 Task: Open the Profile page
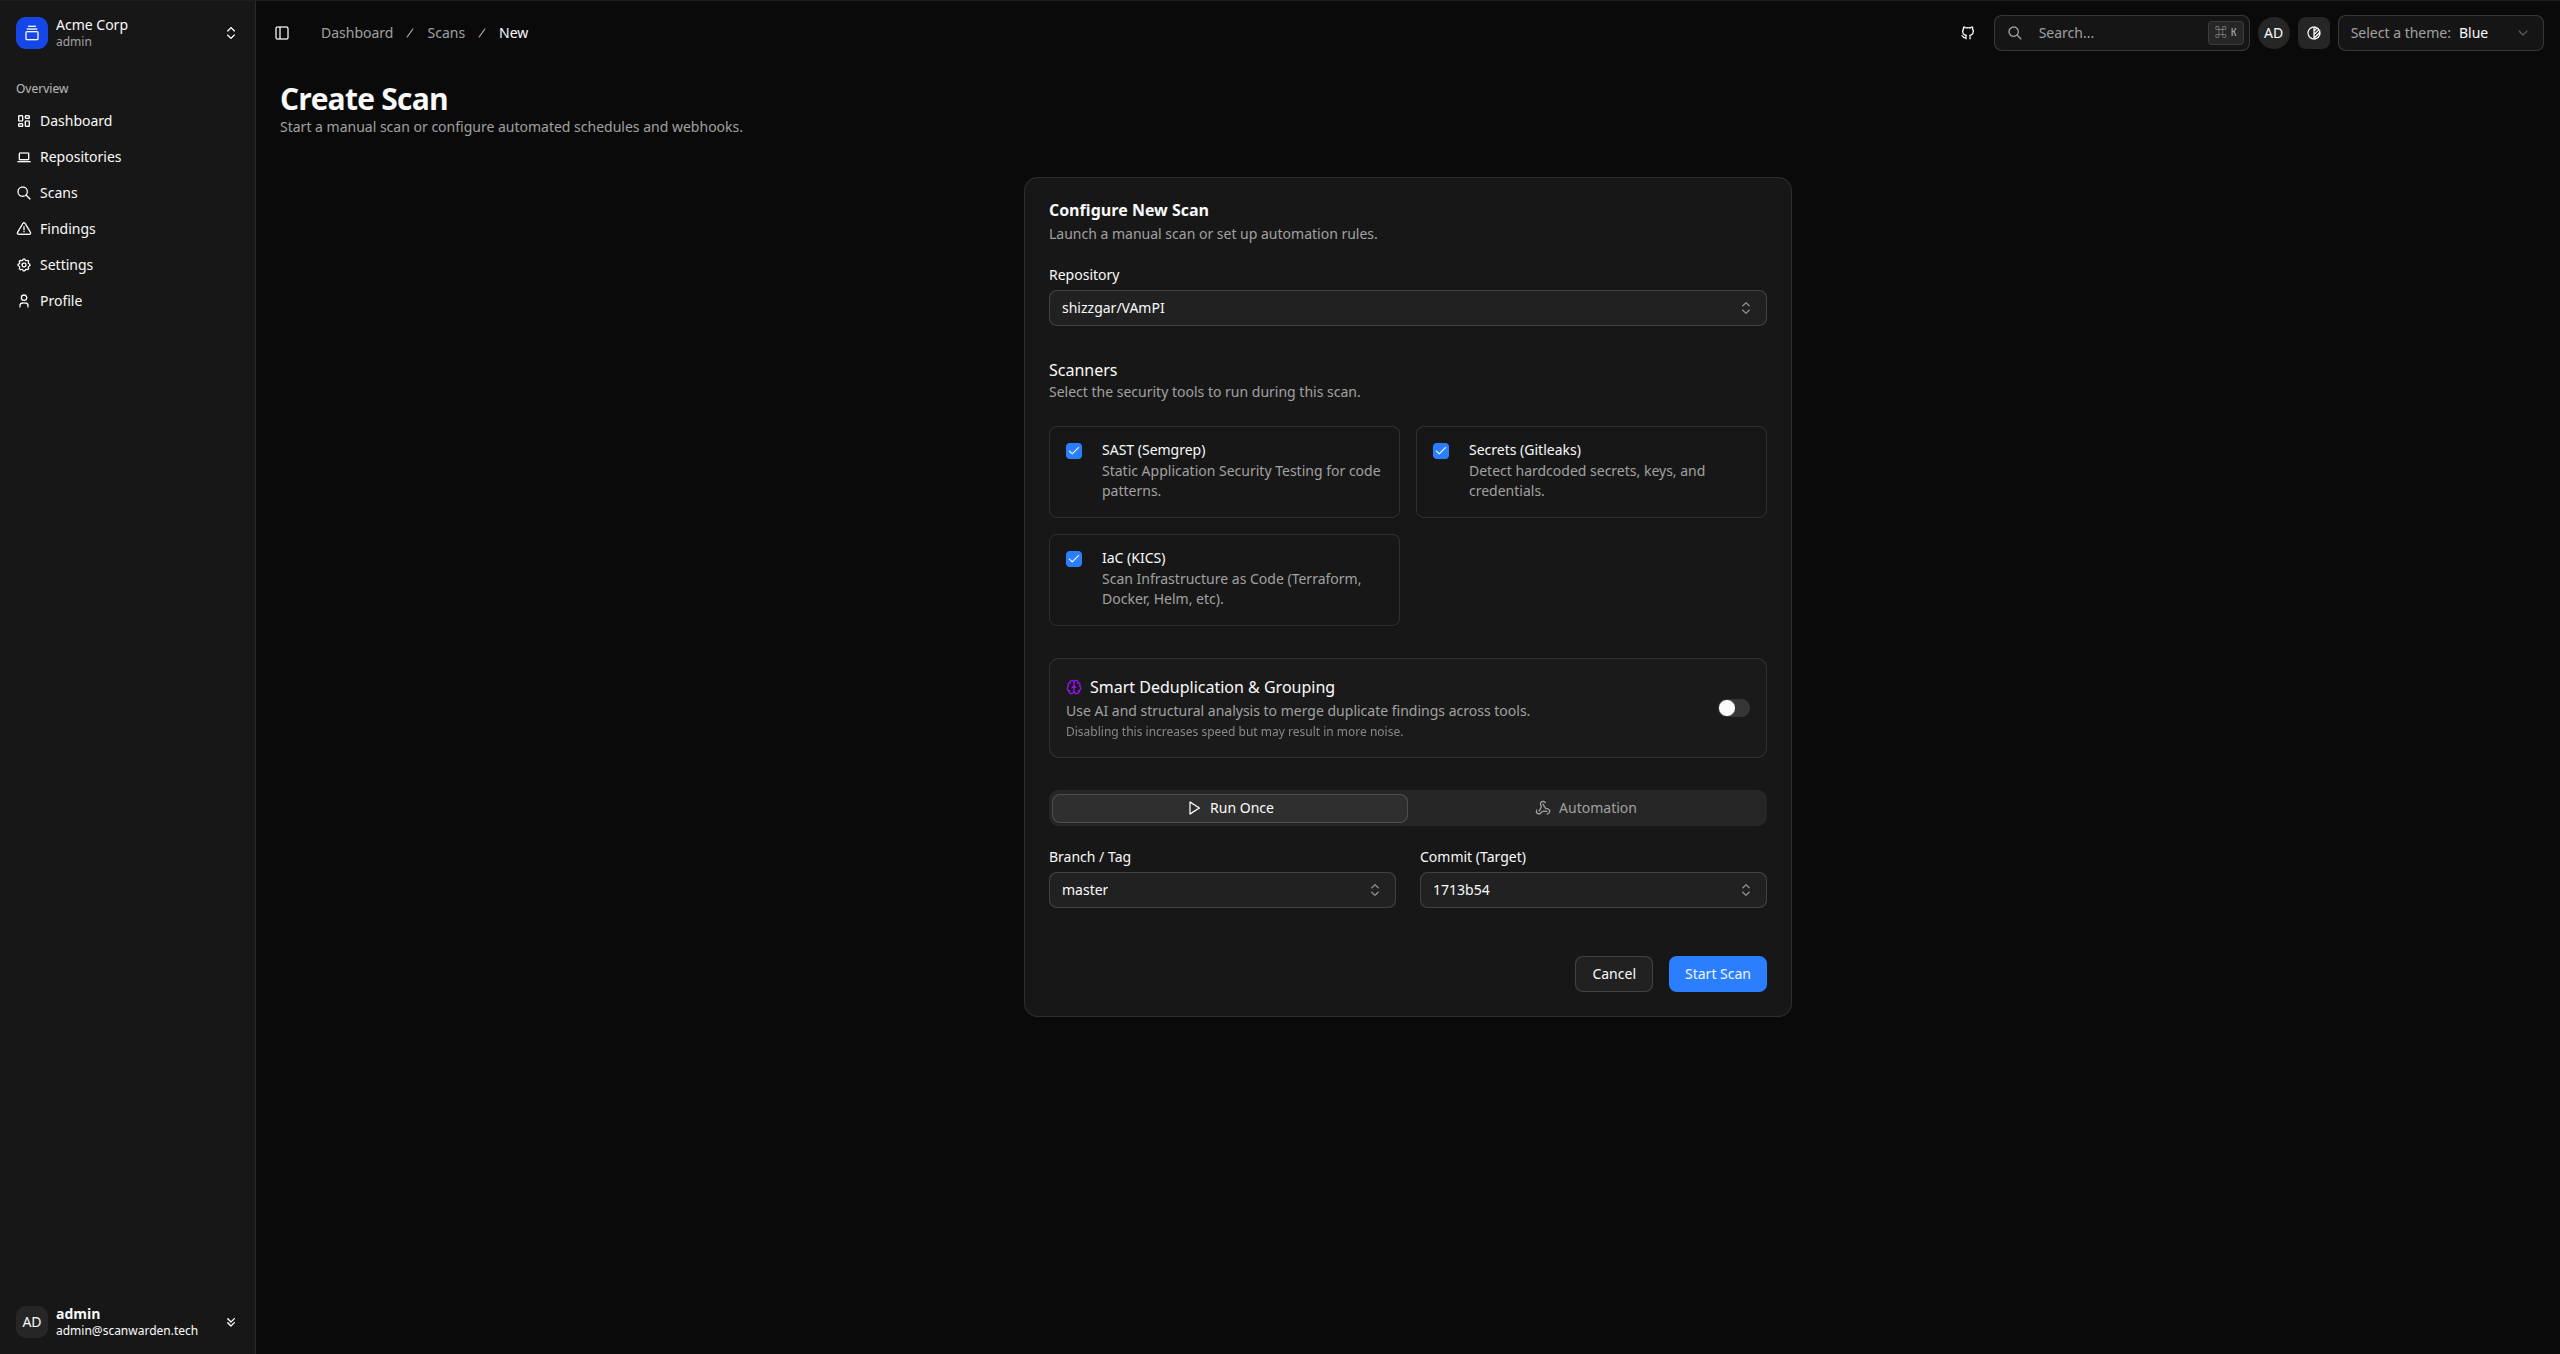[x=60, y=300]
